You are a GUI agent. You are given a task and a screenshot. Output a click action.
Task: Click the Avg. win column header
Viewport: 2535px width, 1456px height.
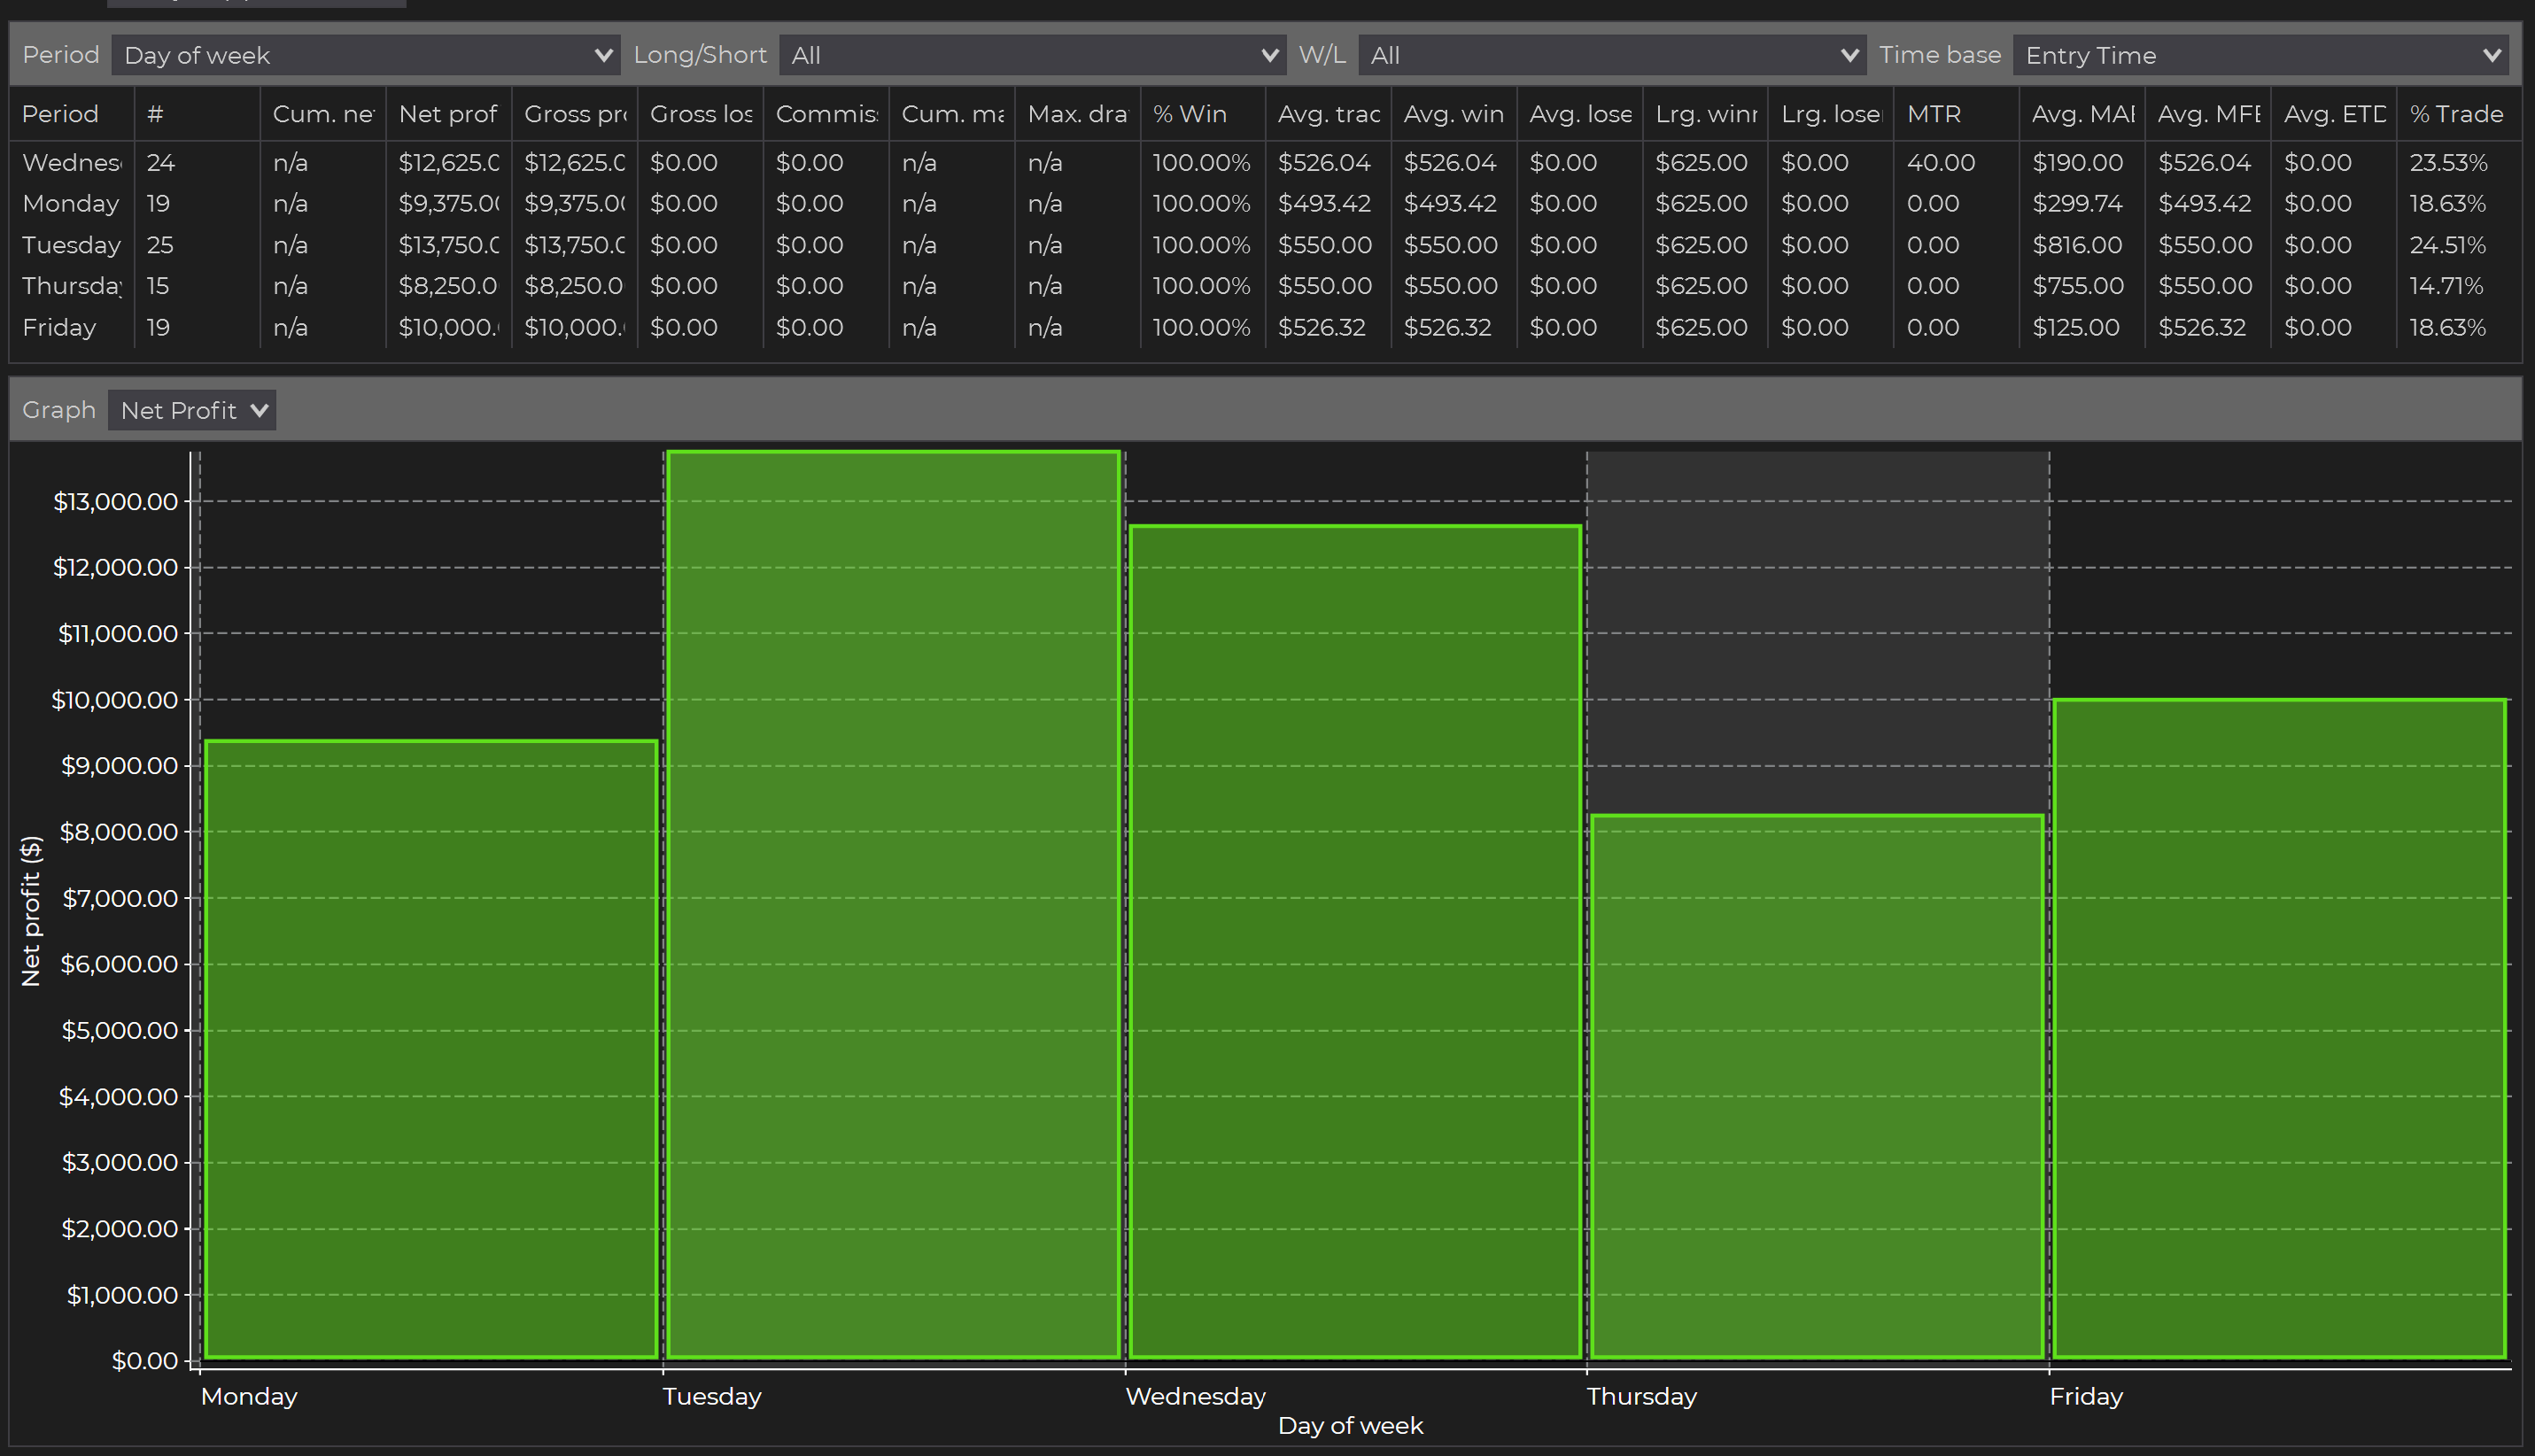point(1453,114)
